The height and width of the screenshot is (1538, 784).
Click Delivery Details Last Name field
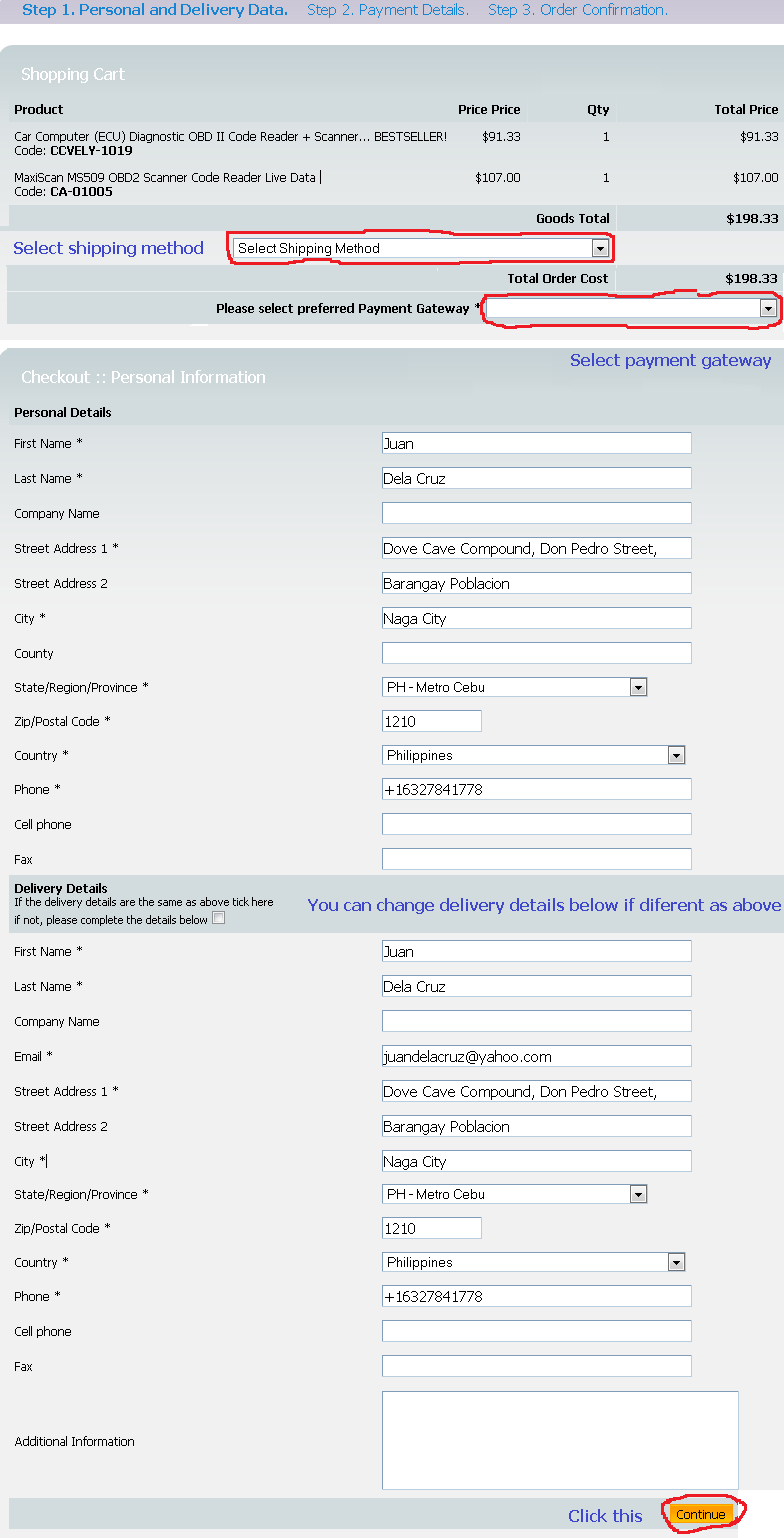tap(537, 986)
